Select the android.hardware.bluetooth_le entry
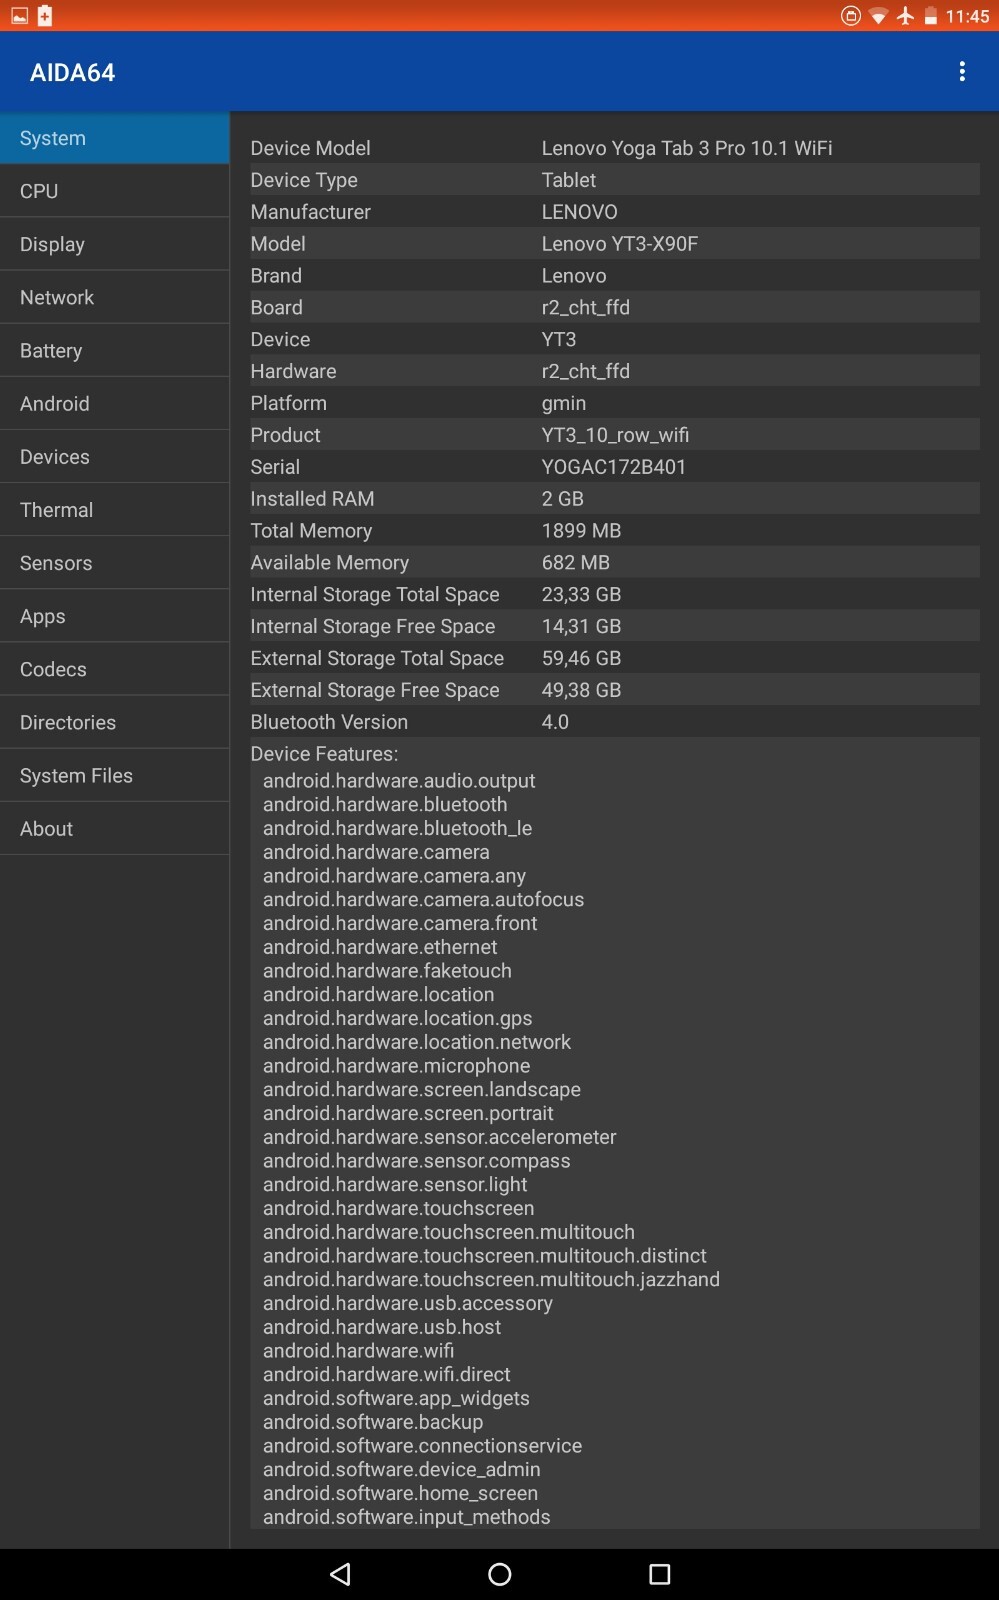The height and width of the screenshot is (1600, 999). (x=397, y=828)
